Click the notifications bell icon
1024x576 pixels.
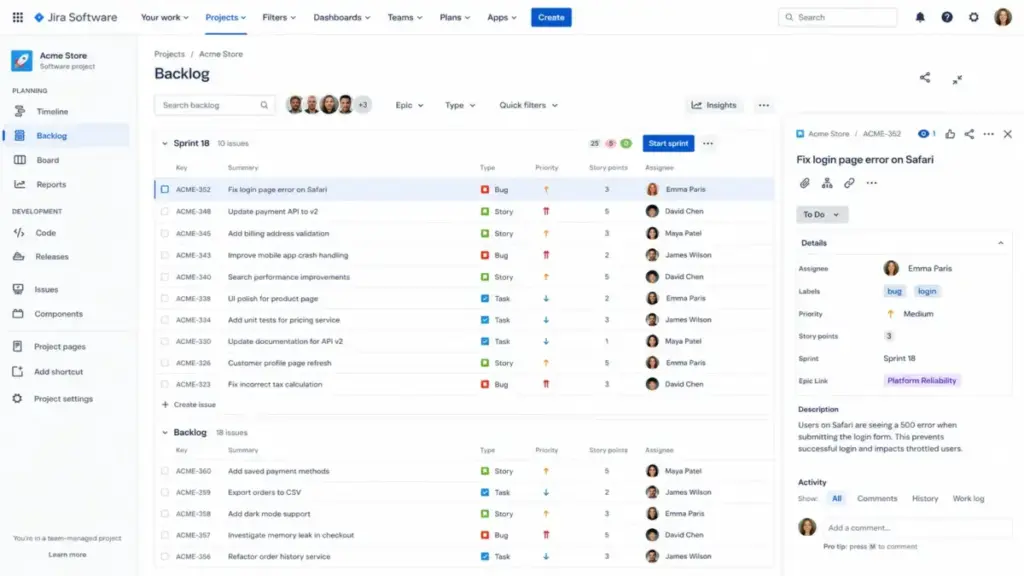click(920, 18)
